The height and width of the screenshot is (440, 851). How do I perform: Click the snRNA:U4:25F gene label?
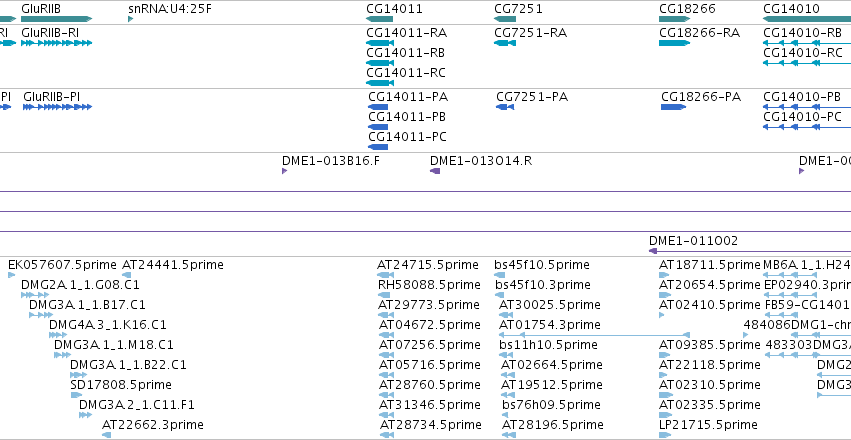point(170,9)
